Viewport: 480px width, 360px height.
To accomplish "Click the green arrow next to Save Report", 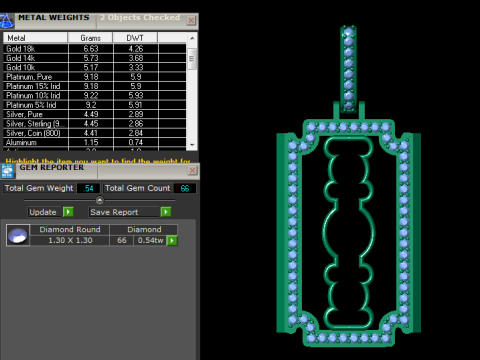I will pyautogui.click(x=166, y=212).
